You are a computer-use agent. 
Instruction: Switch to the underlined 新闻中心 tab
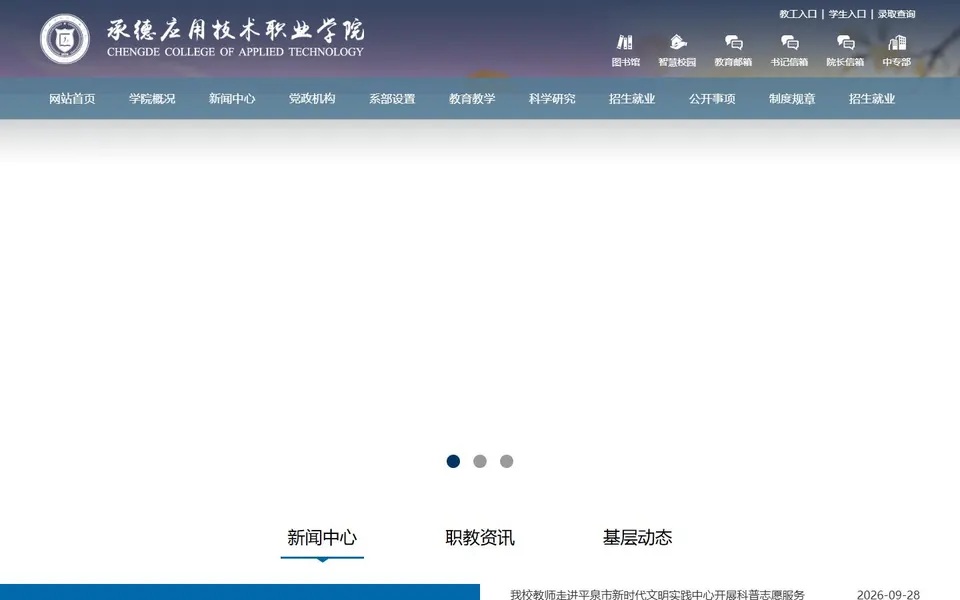(322, 538)
